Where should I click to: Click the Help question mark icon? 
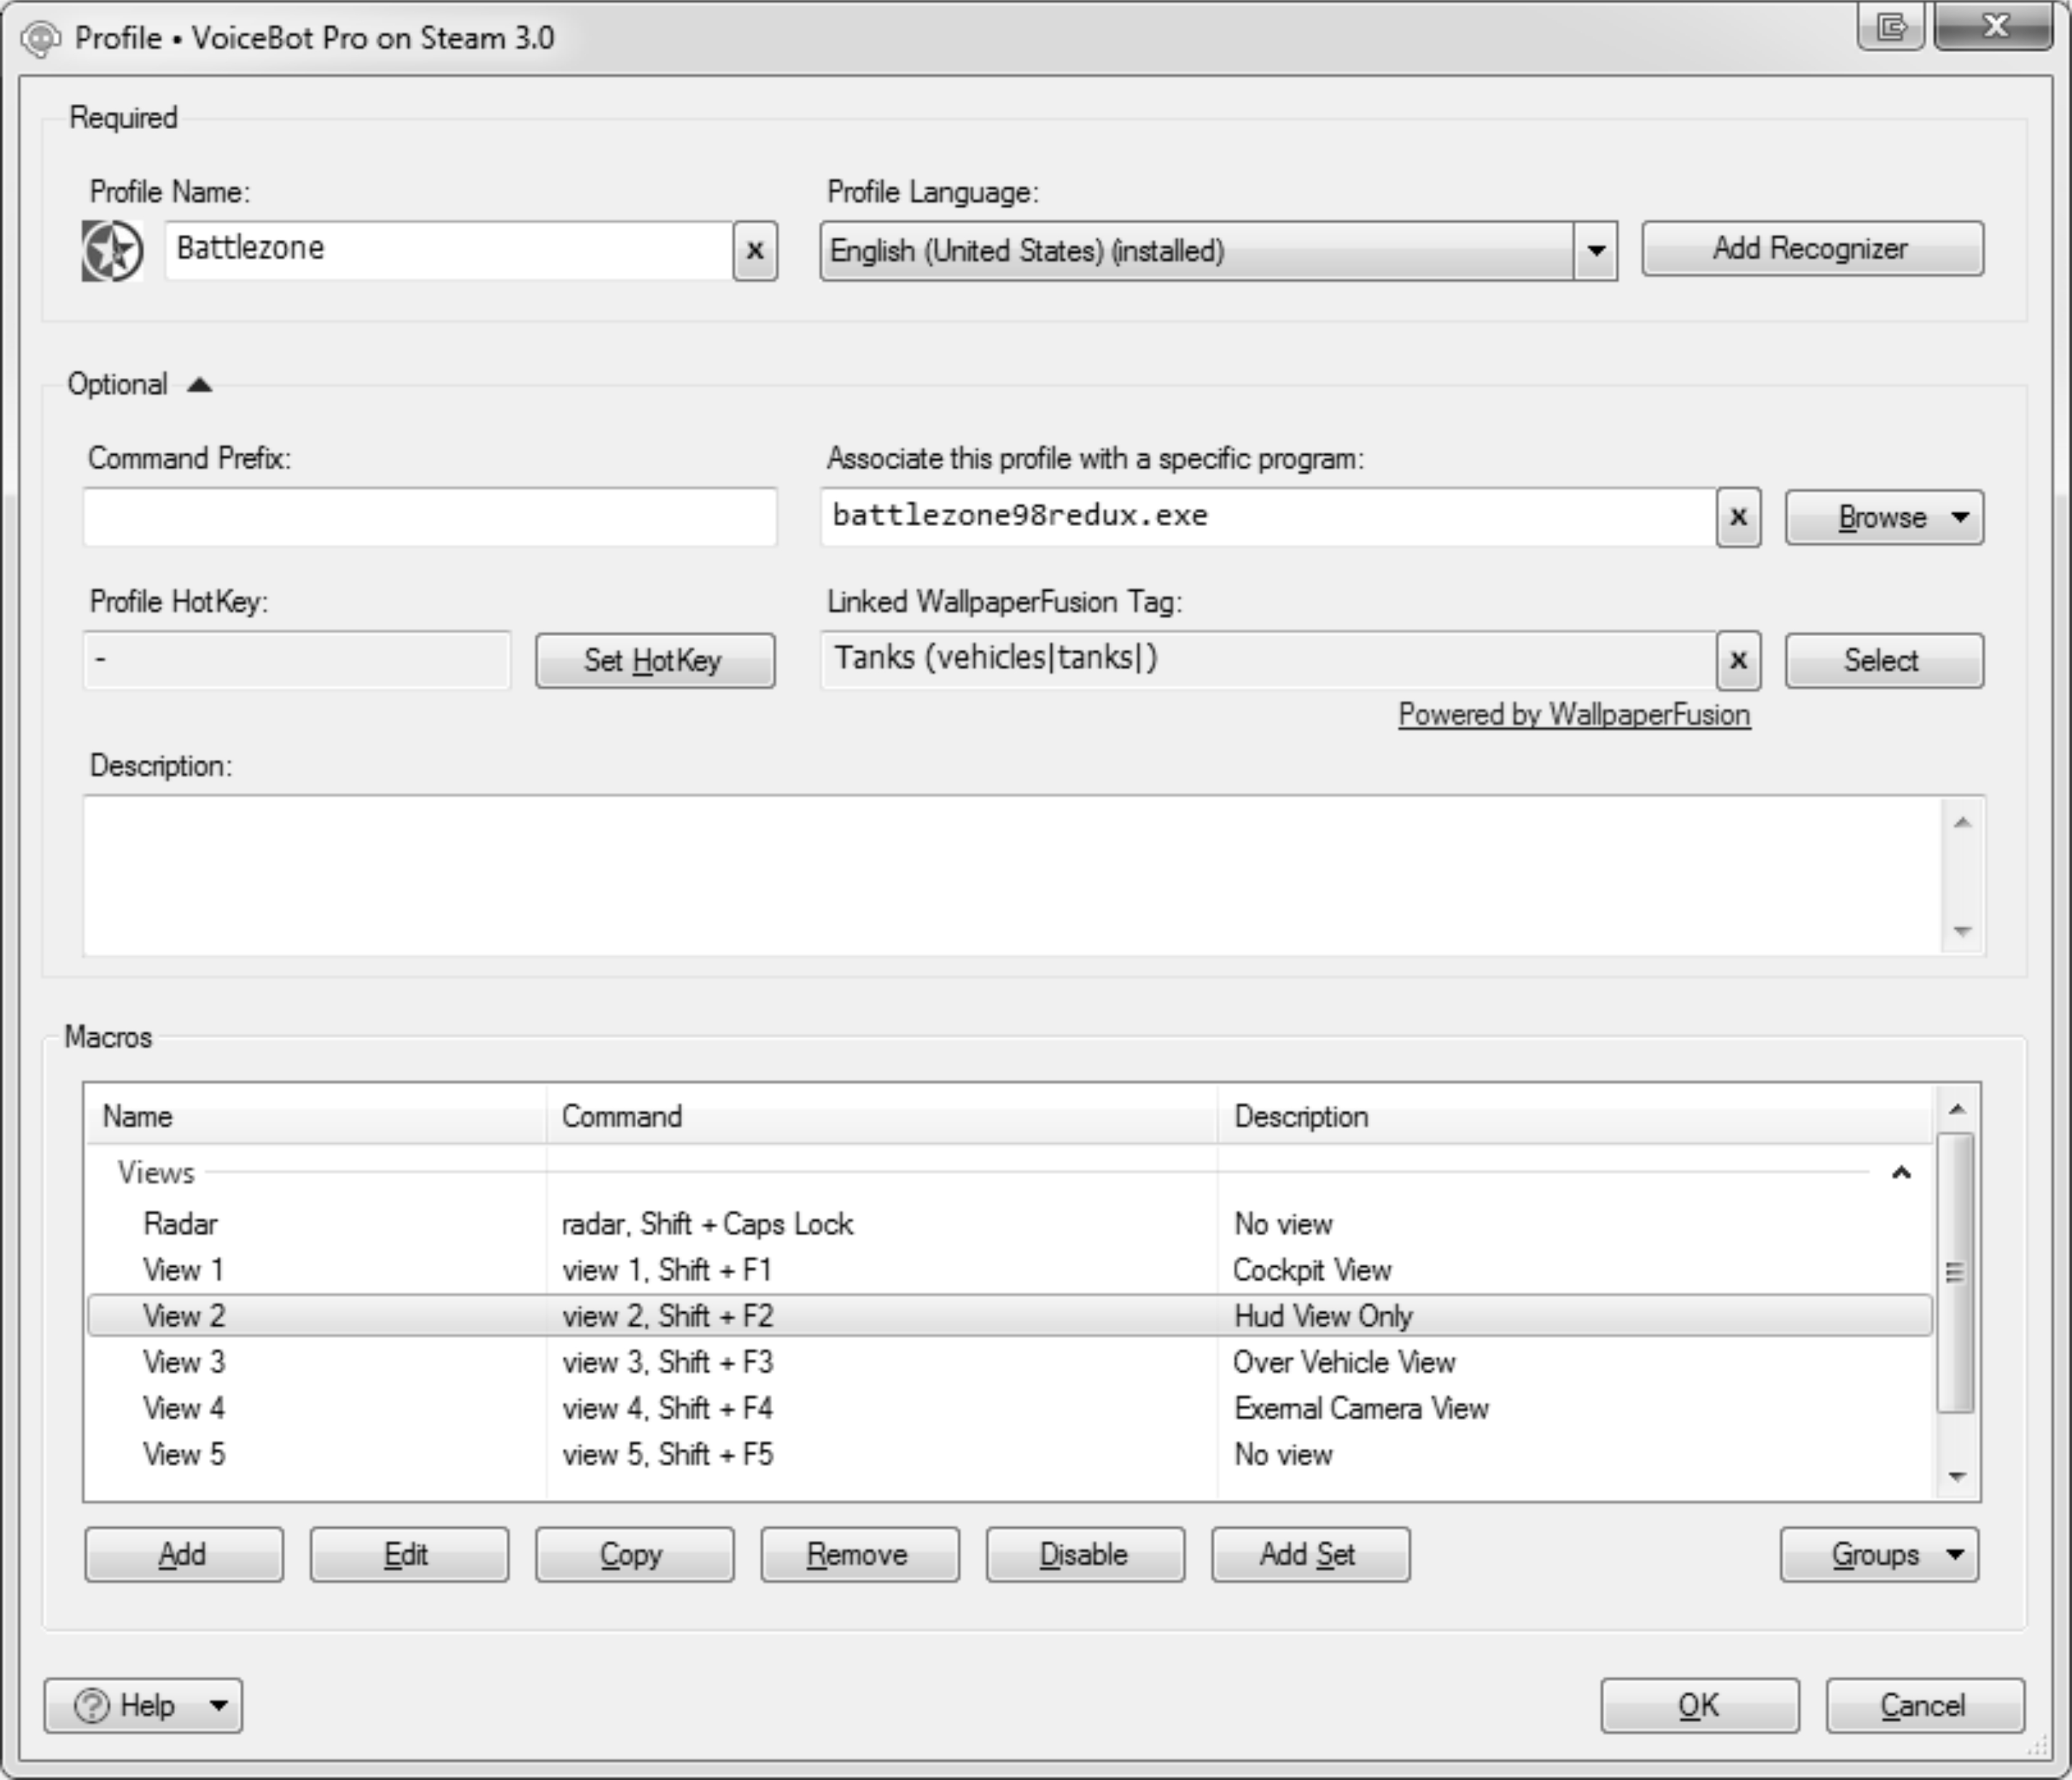(92, 1706)
